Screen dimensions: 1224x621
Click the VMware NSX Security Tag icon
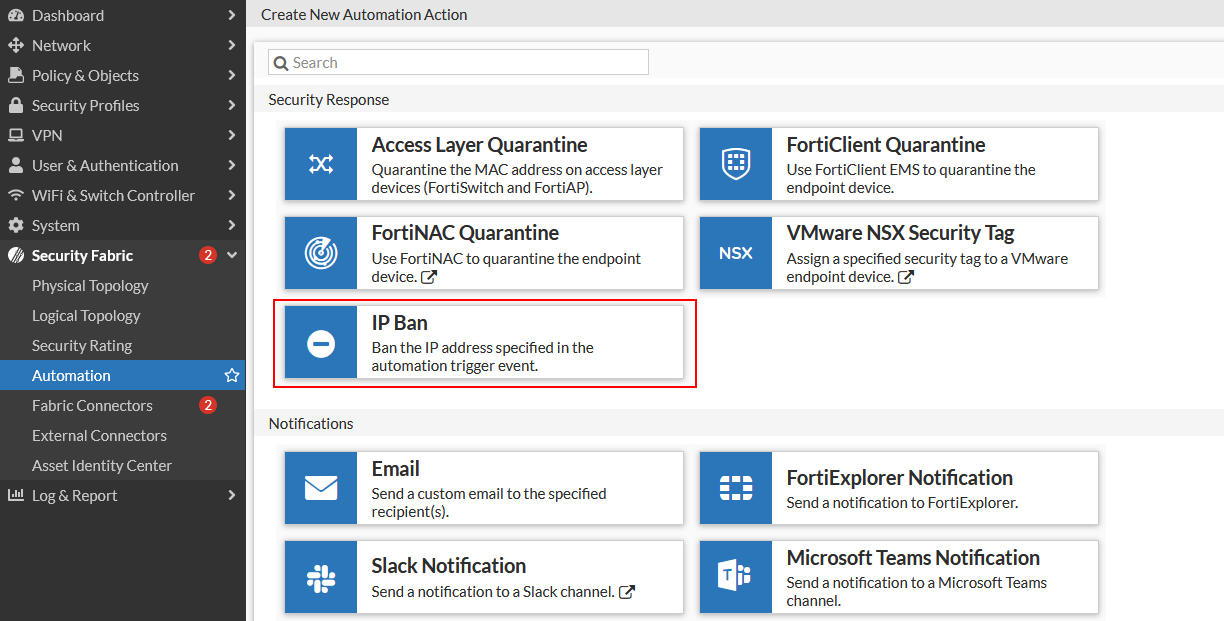[x=735, y=253]
